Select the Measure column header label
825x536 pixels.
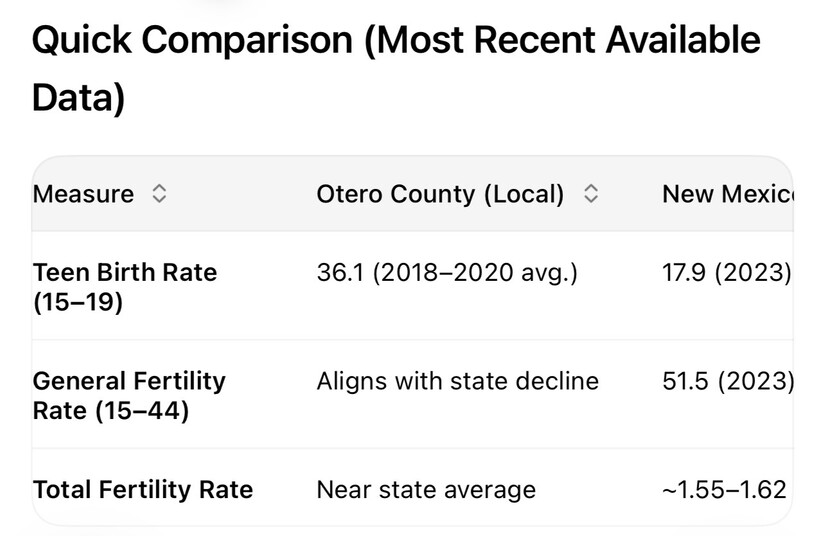coord(83,194)
